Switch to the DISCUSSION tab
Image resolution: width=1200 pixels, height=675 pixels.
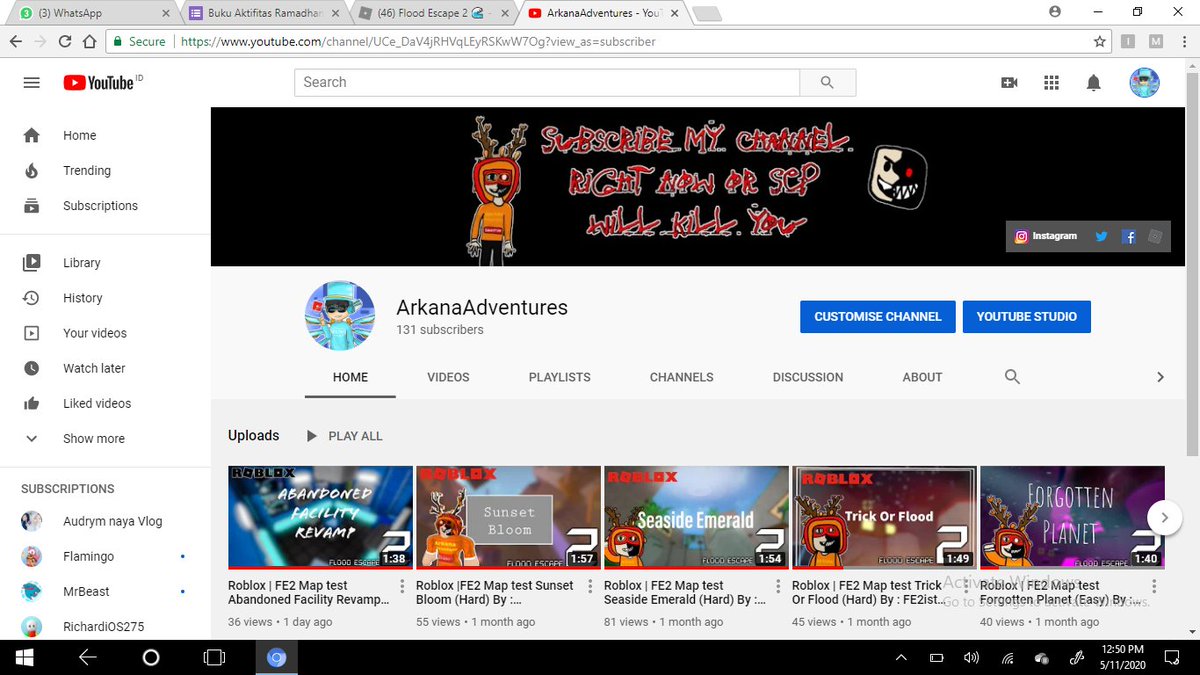point(808,377)
